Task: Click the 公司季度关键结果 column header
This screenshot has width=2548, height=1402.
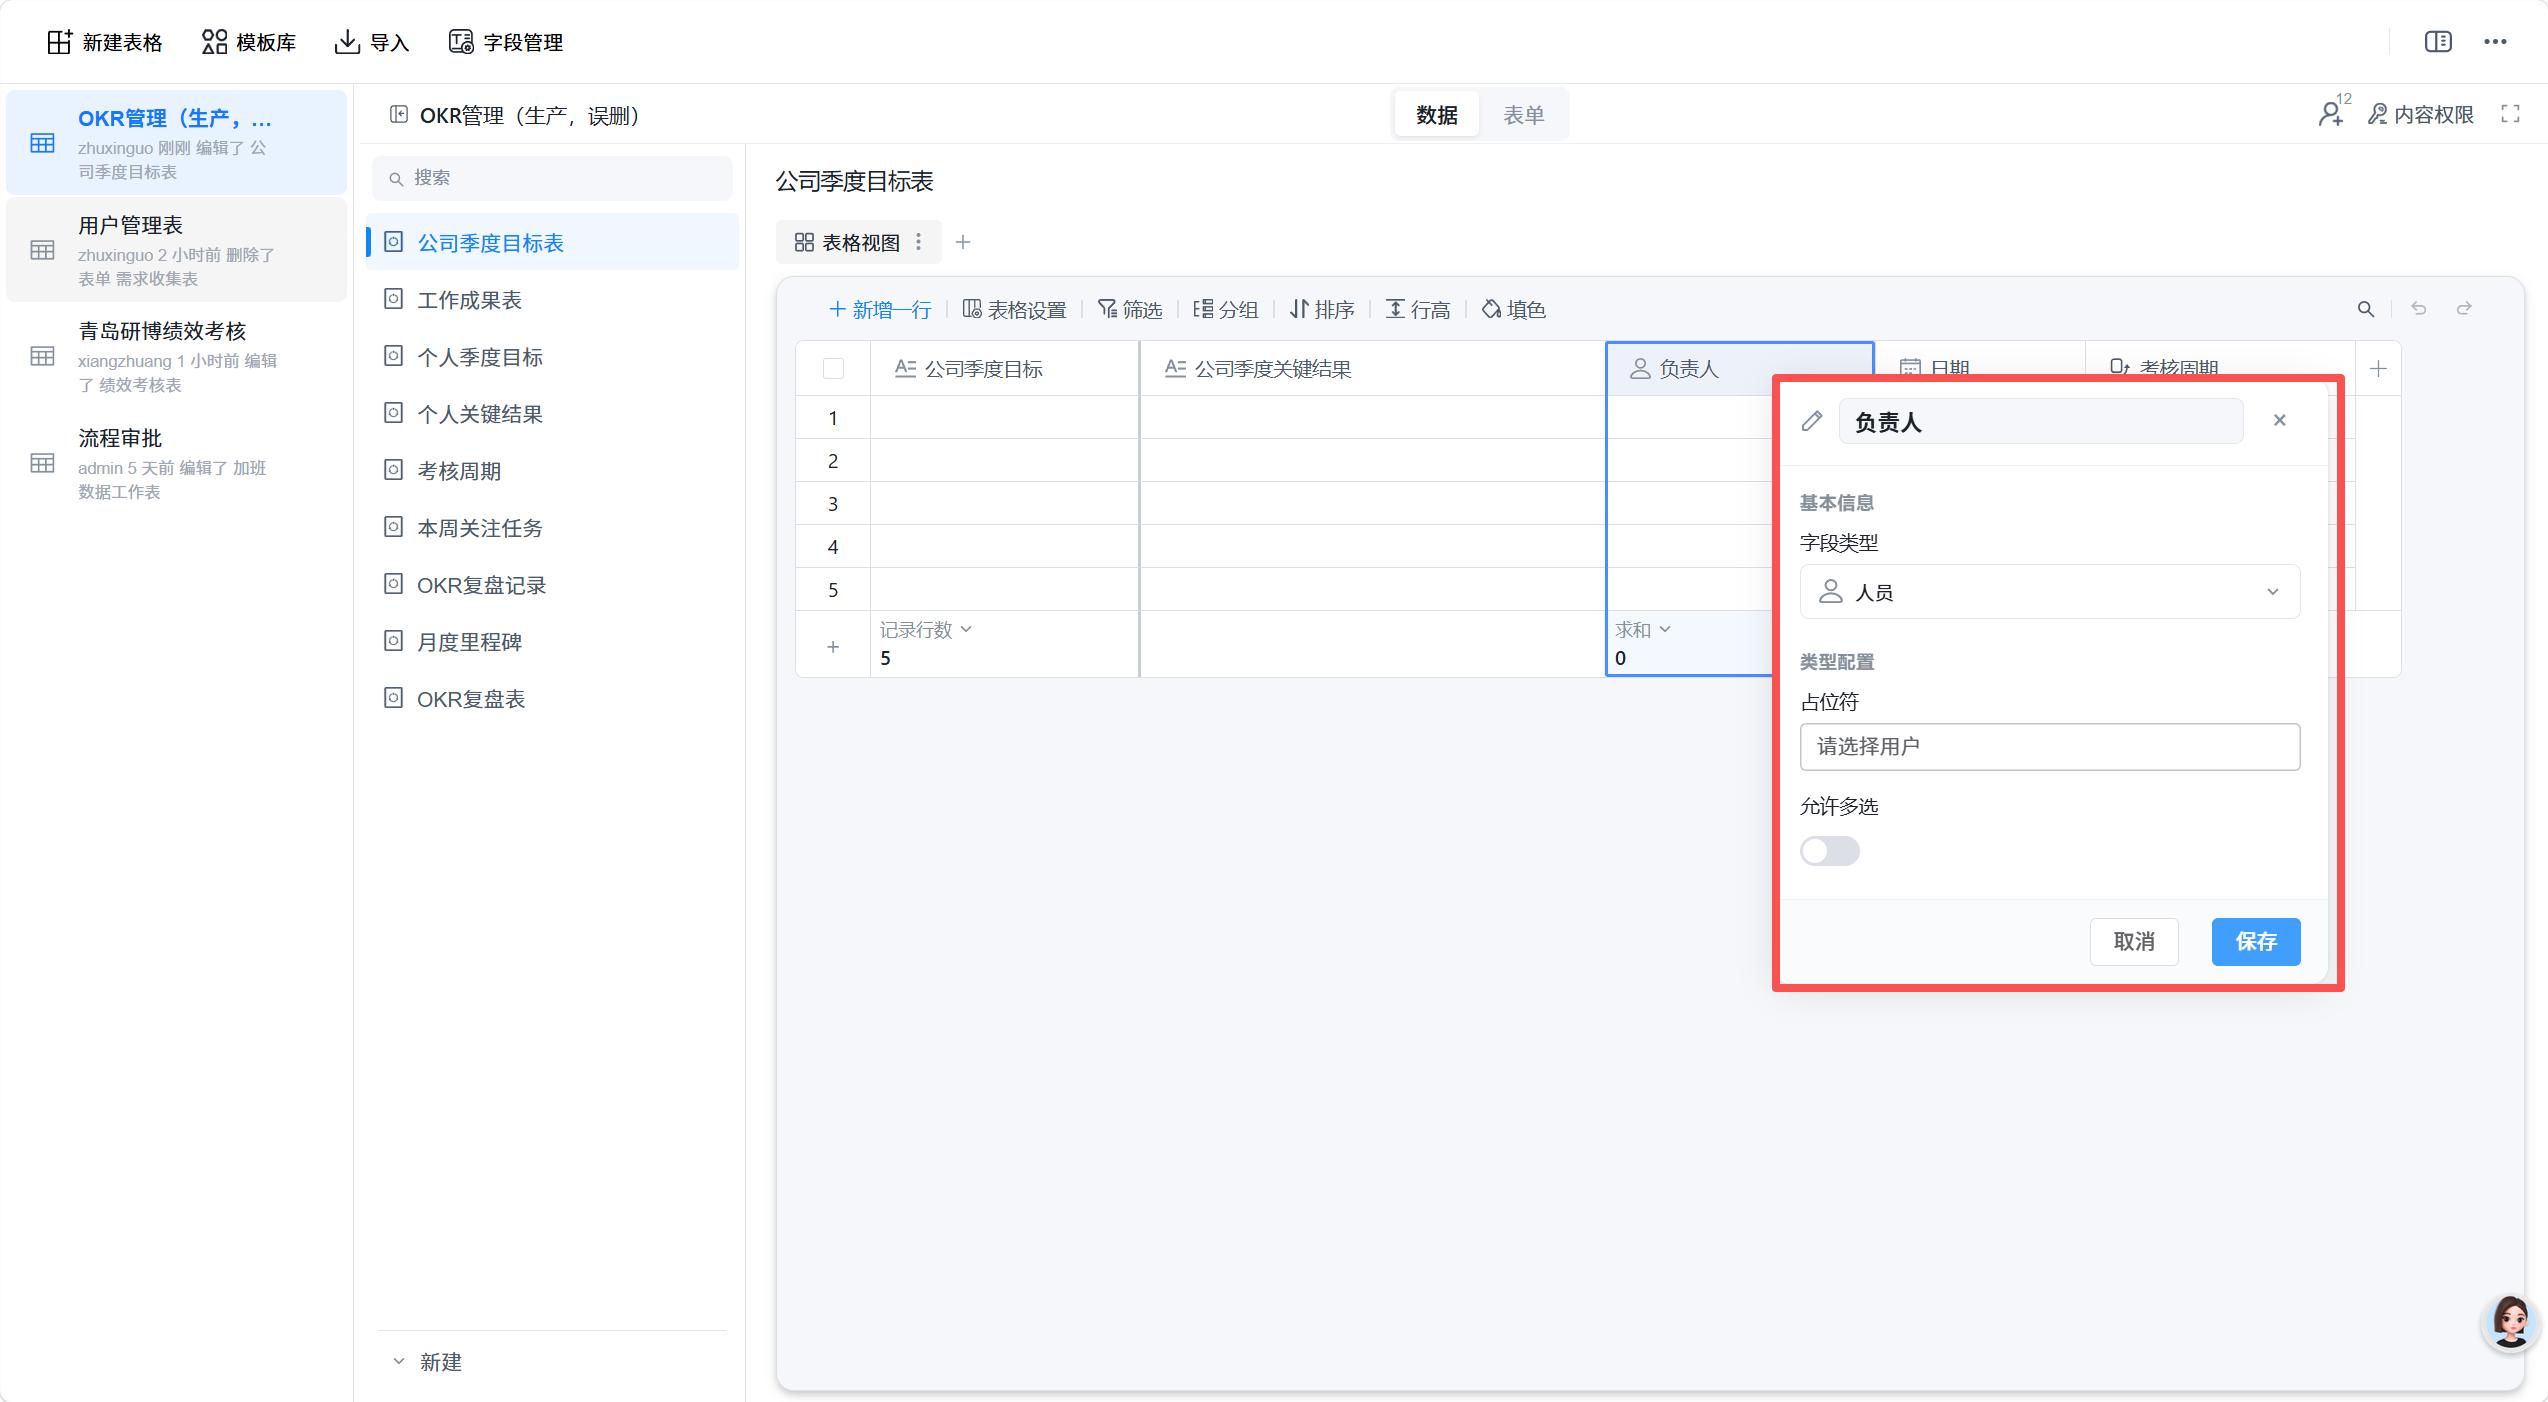Action: [1372, 369]
